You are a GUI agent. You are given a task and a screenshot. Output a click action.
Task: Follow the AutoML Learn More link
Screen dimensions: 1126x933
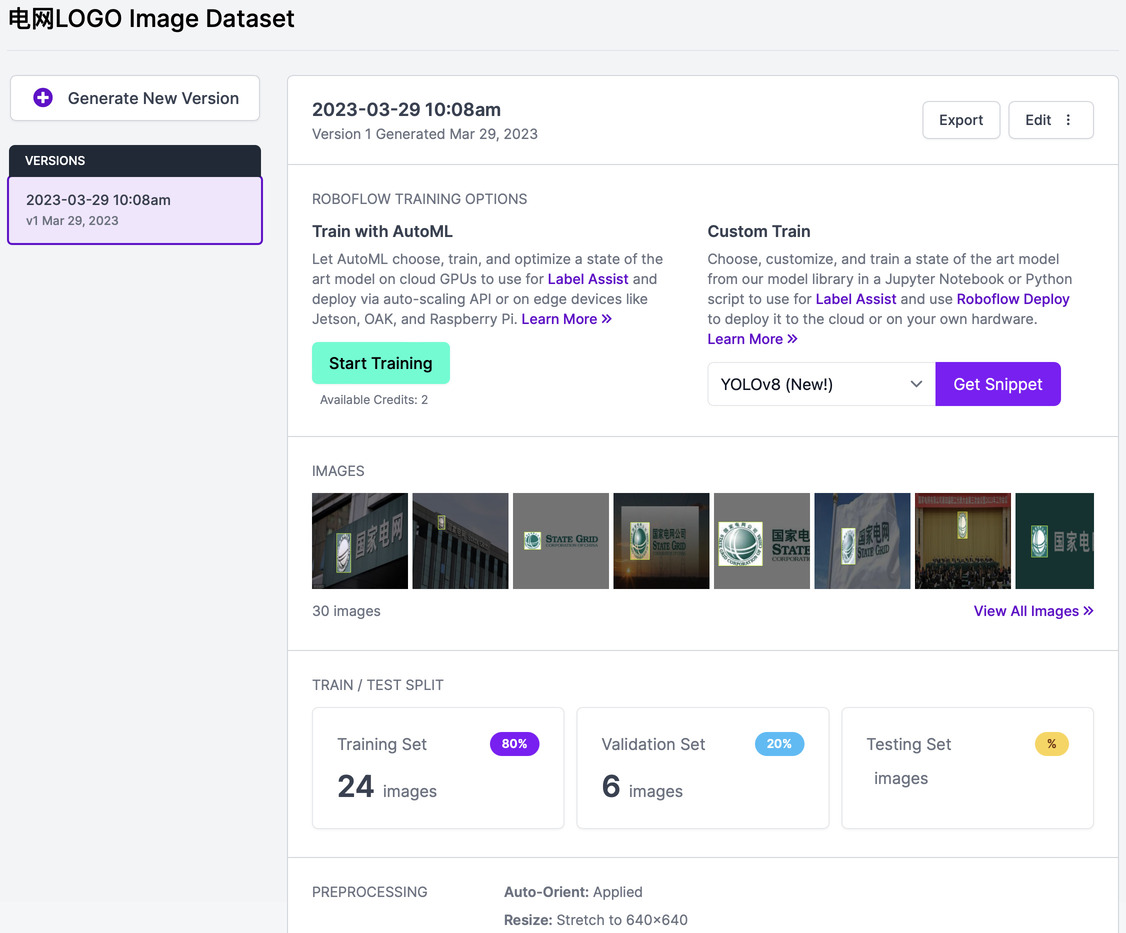[x=566, y=319]
